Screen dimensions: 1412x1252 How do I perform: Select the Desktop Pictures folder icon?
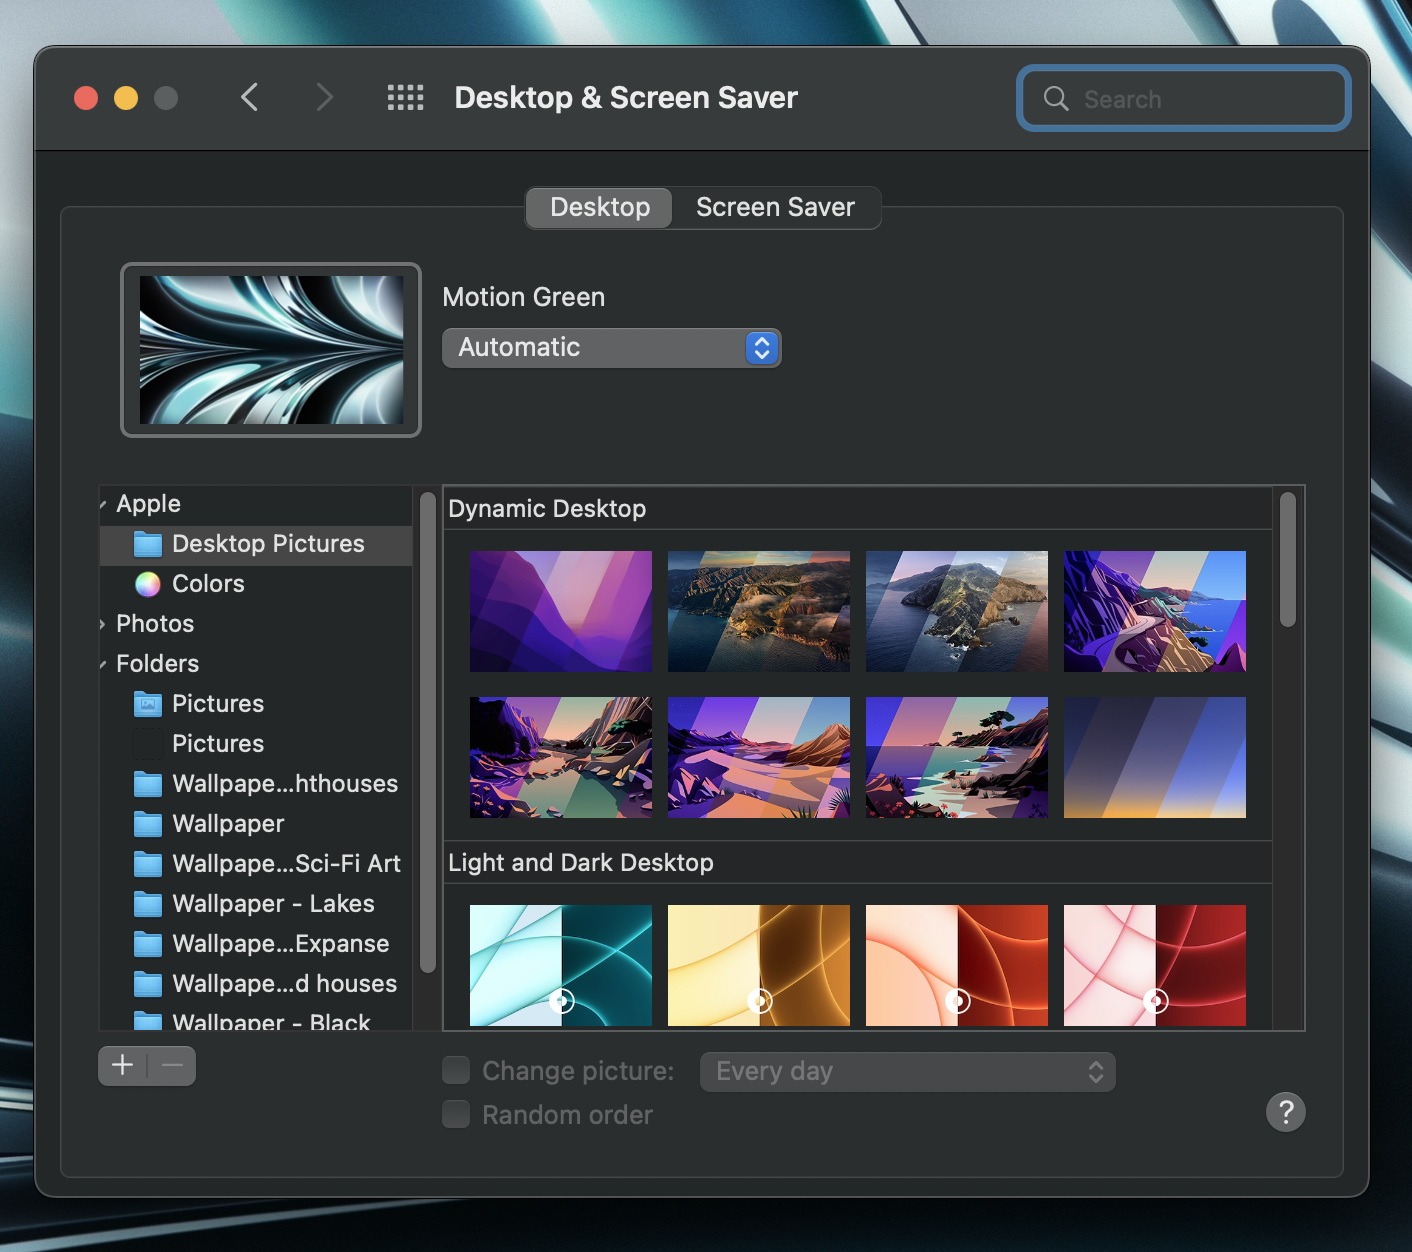click(x=148, y=544)
